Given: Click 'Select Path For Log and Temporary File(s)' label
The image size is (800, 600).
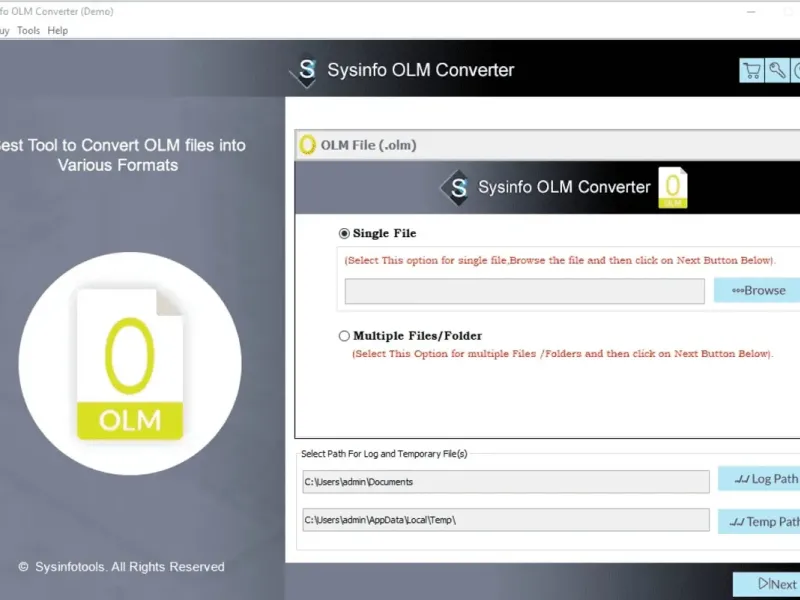Looking at the screenshot, I should coord(384,454).
